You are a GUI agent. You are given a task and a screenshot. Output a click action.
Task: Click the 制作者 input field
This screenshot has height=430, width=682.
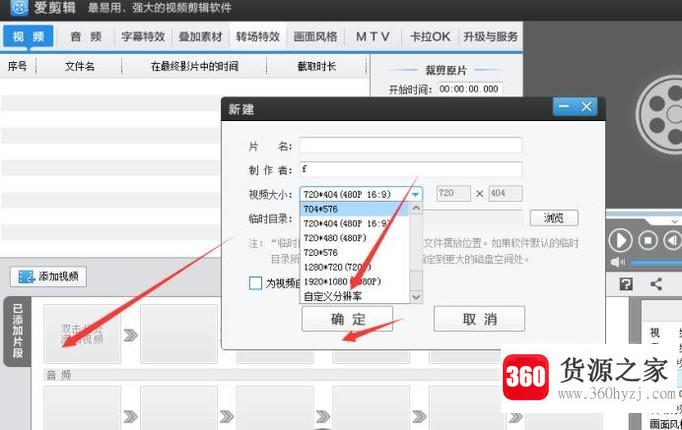point(411,169)
